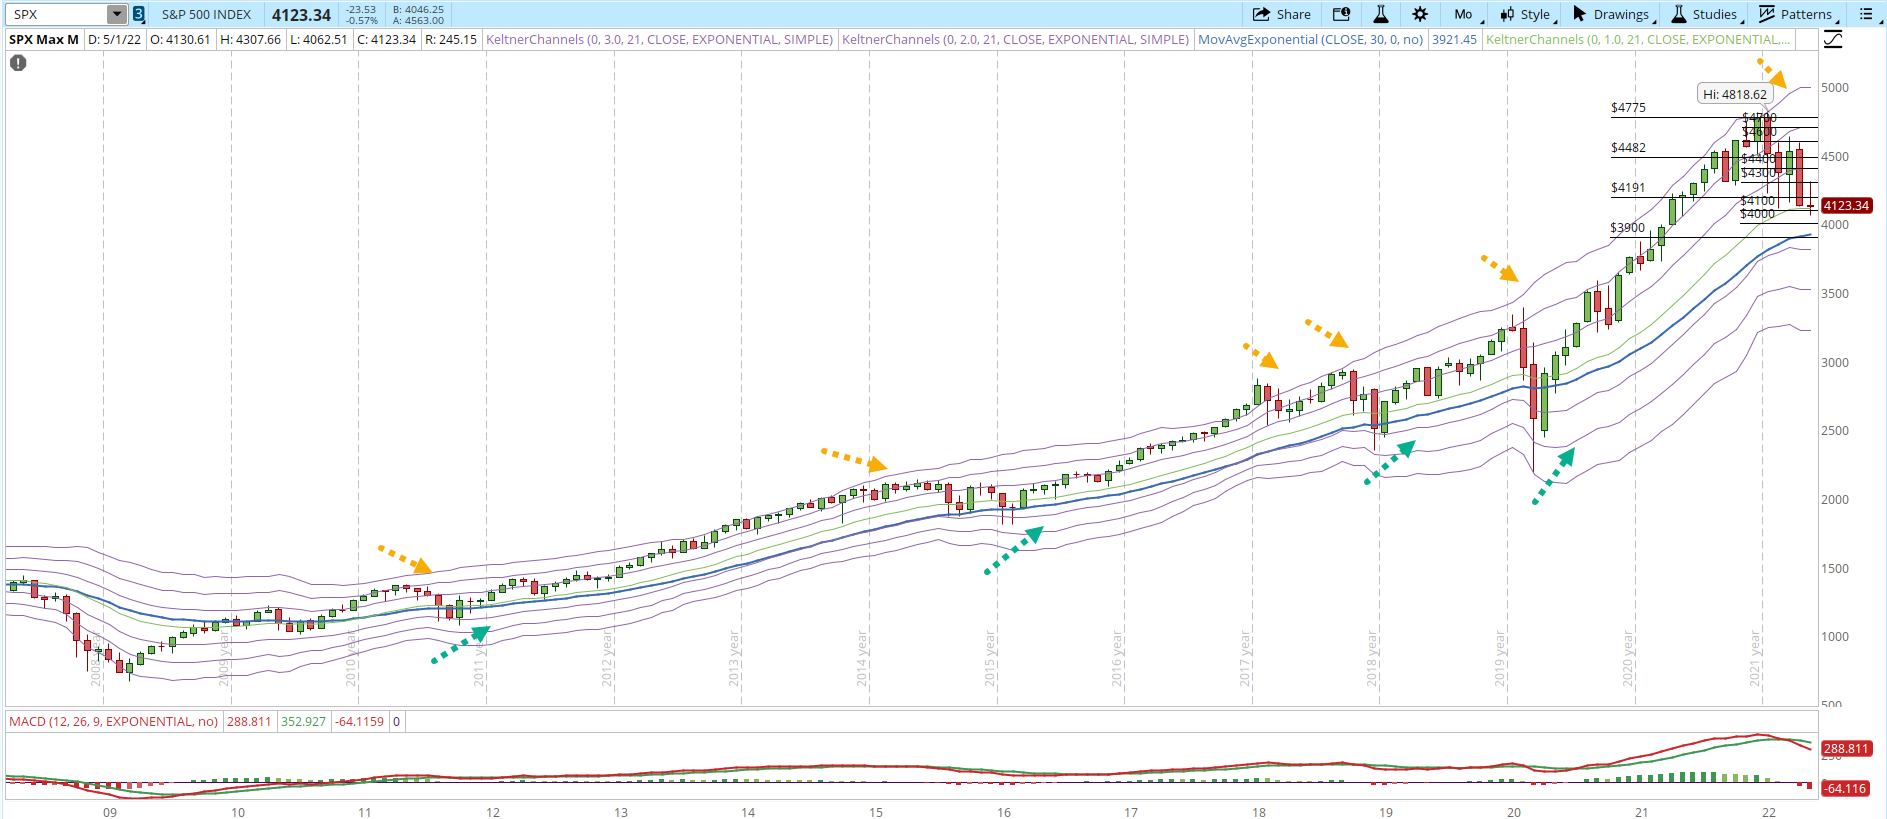Select the first purple KeltnerChannels 3.0 label
The image size is (1887, 819).
659,40
